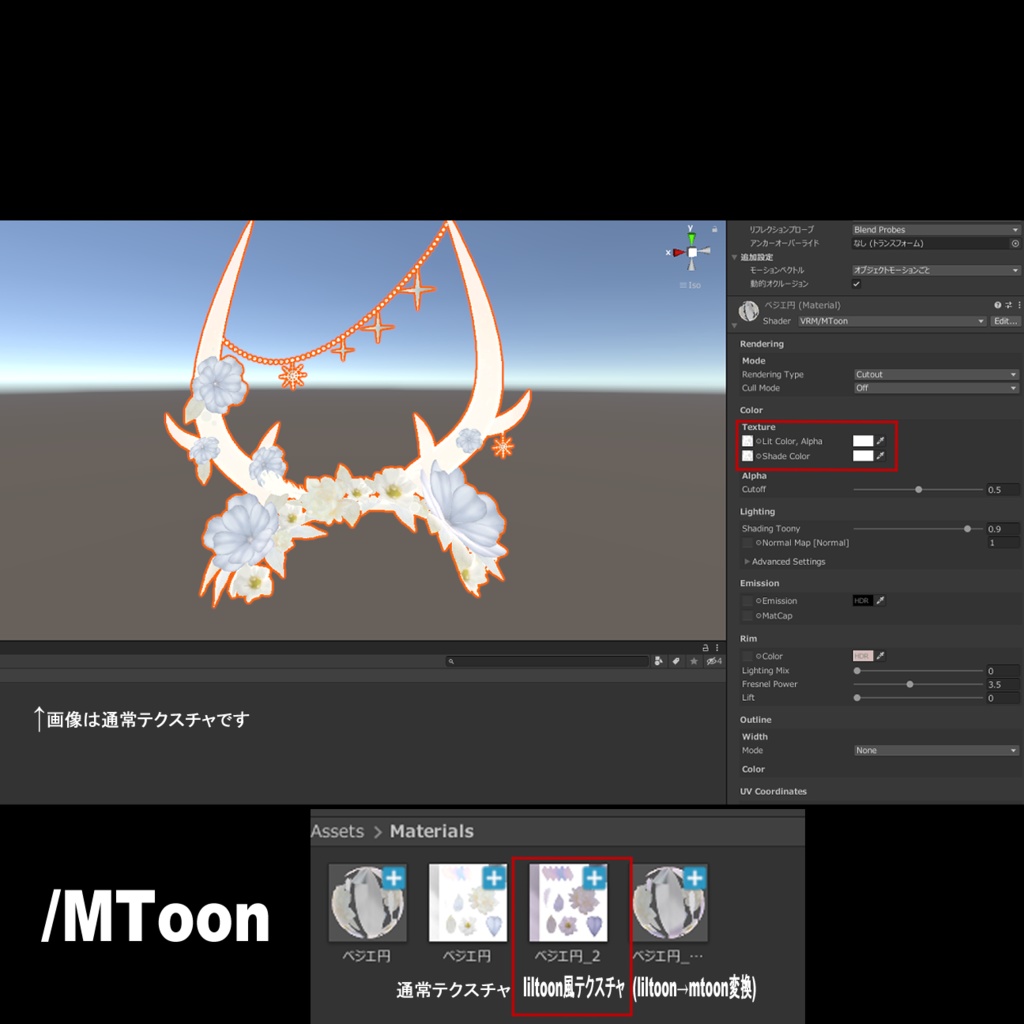Toggle the Project panel lock icon
Screen dimensions: 1024x1024
(705, 648)
